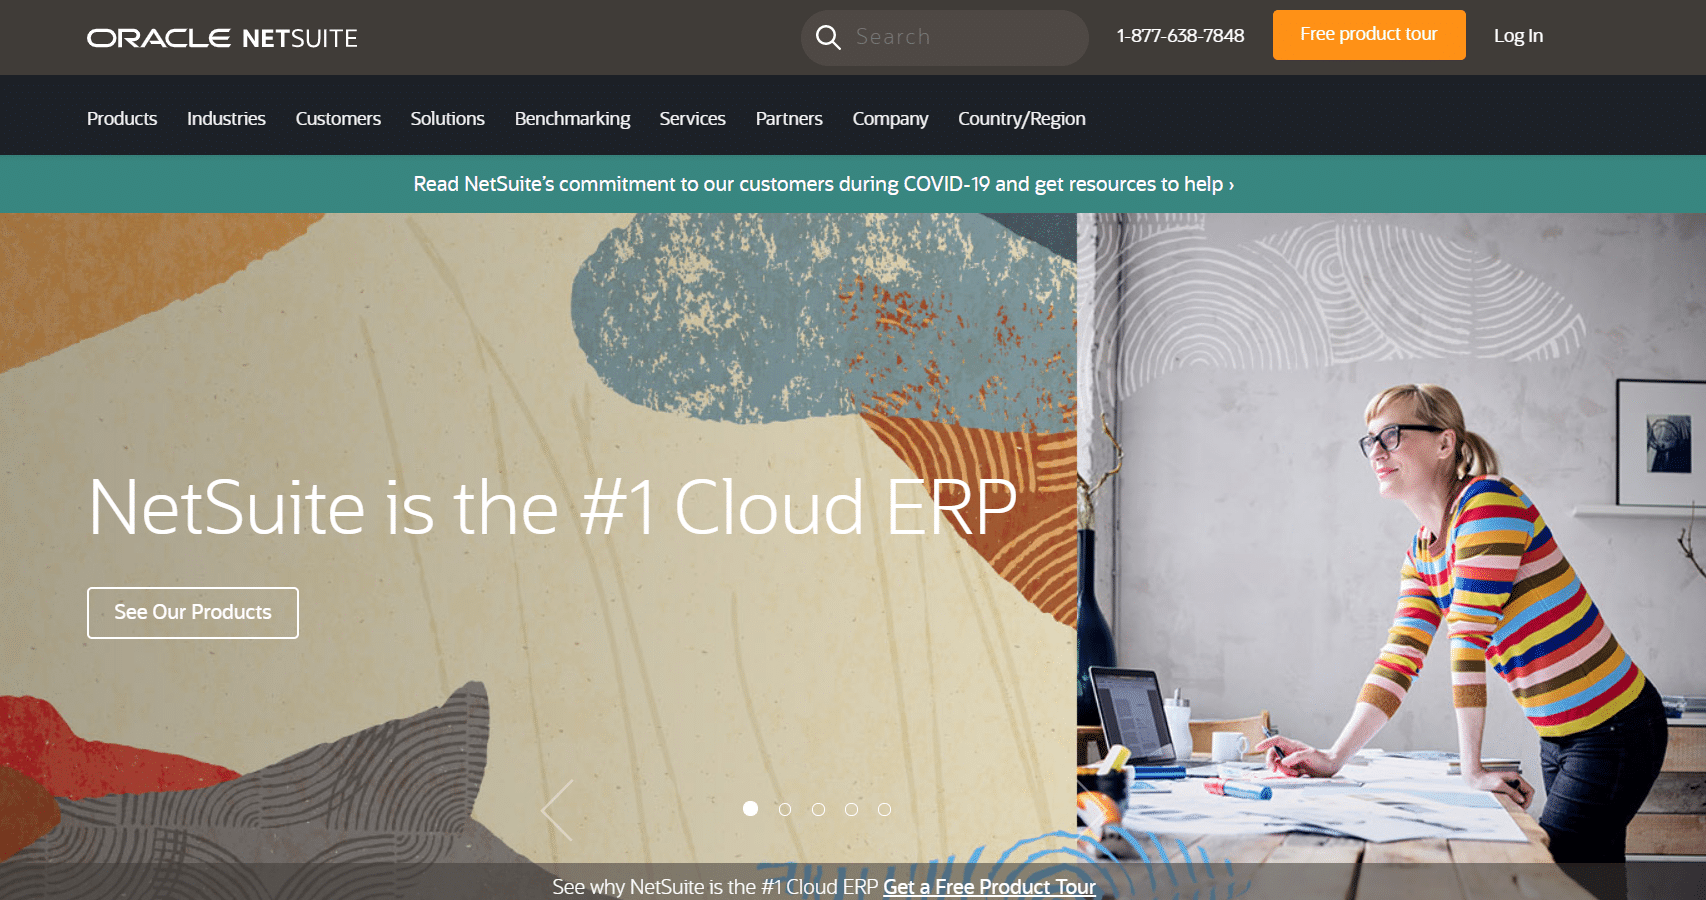Open the Company menu

[x=890, y=119]
